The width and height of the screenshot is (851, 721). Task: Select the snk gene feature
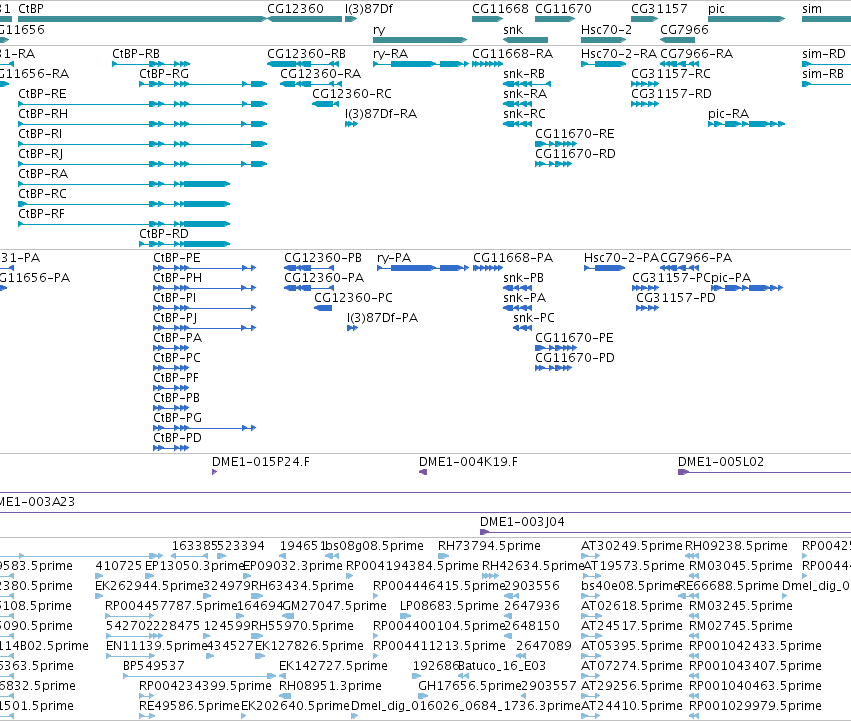click(525, 40)
